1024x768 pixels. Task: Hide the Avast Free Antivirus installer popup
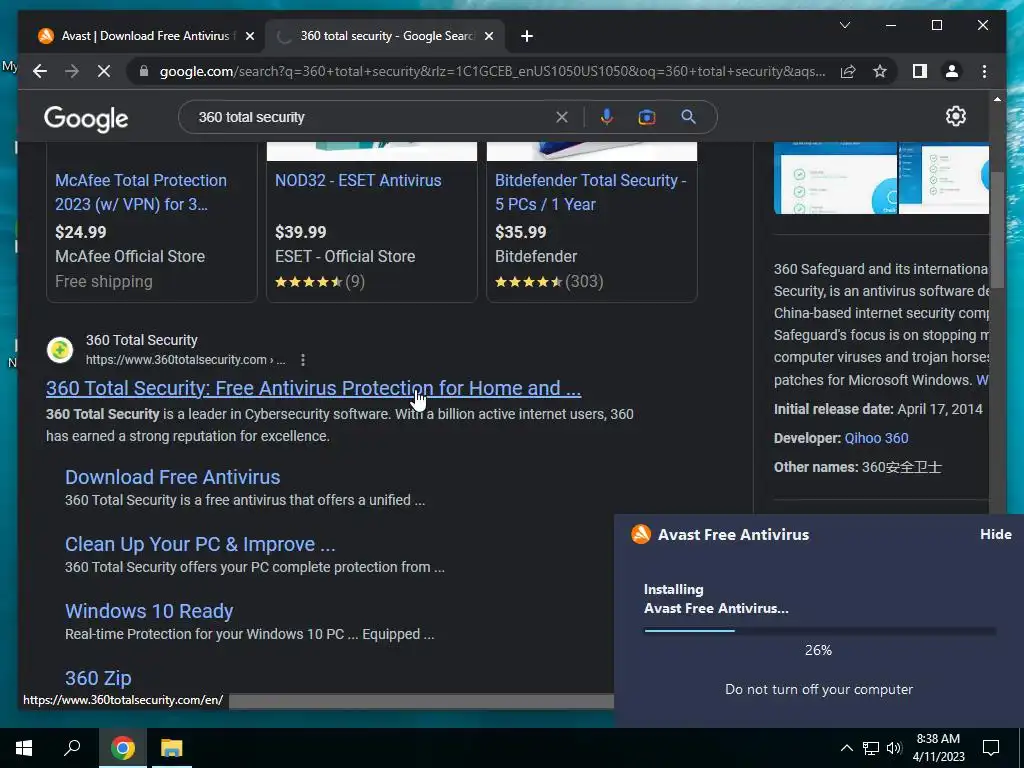(x=995, y=534)
